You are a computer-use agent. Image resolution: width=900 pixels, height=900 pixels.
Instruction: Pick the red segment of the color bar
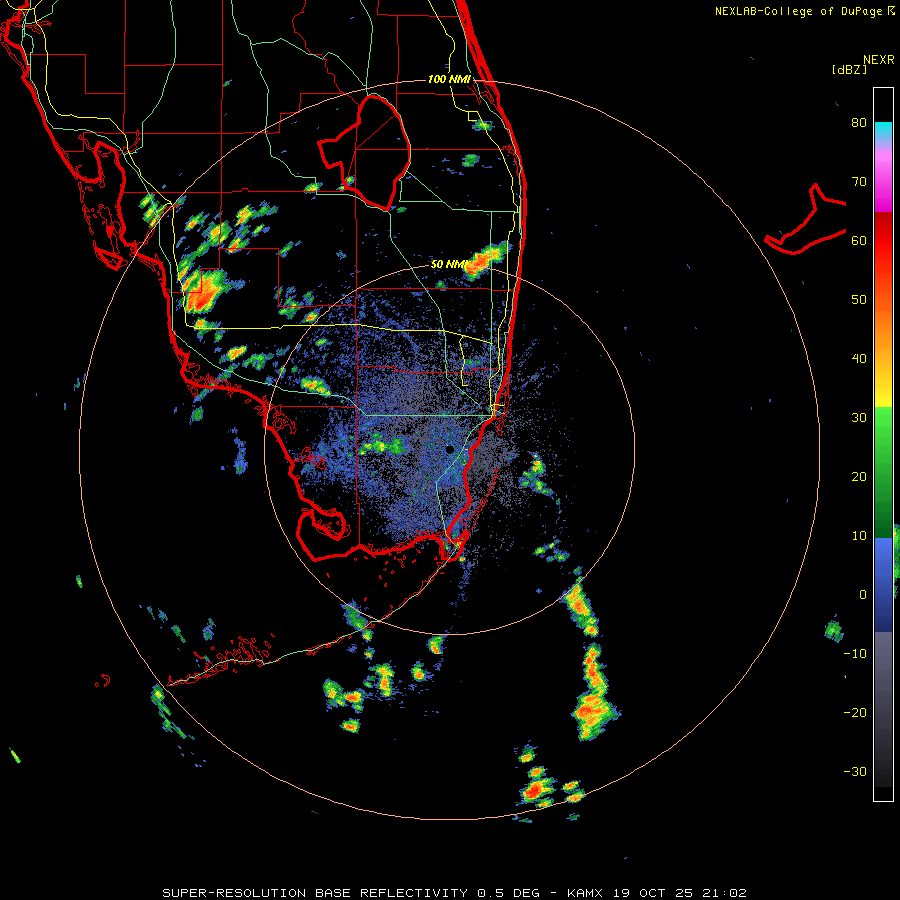883,241
